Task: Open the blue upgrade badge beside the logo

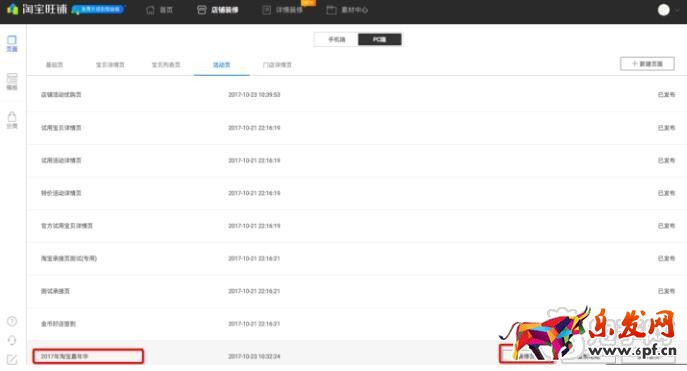Action: point(98,9)
